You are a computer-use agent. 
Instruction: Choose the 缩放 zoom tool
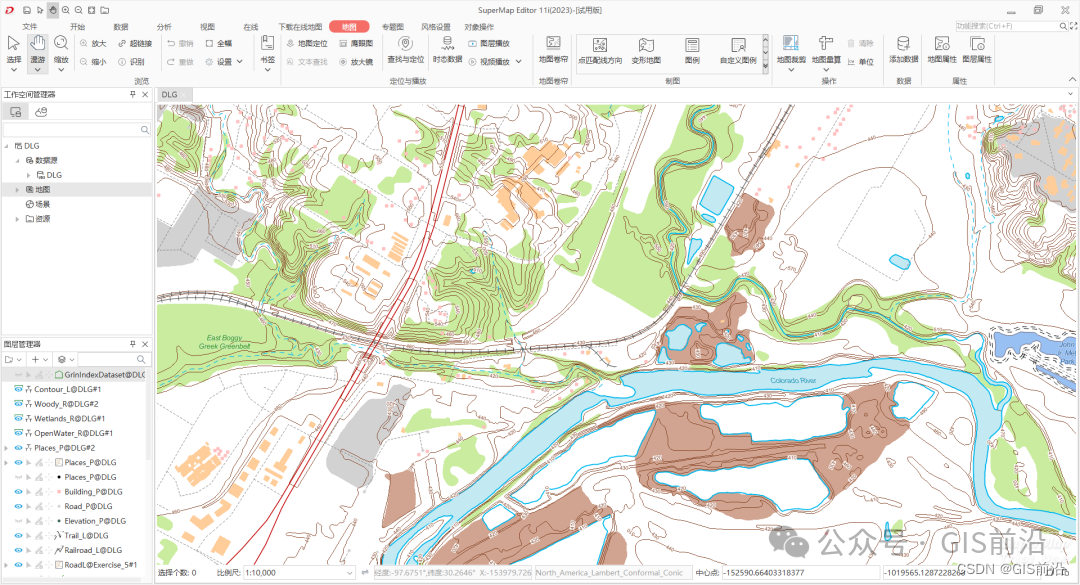pyautogui.click(x=61, y=52)
